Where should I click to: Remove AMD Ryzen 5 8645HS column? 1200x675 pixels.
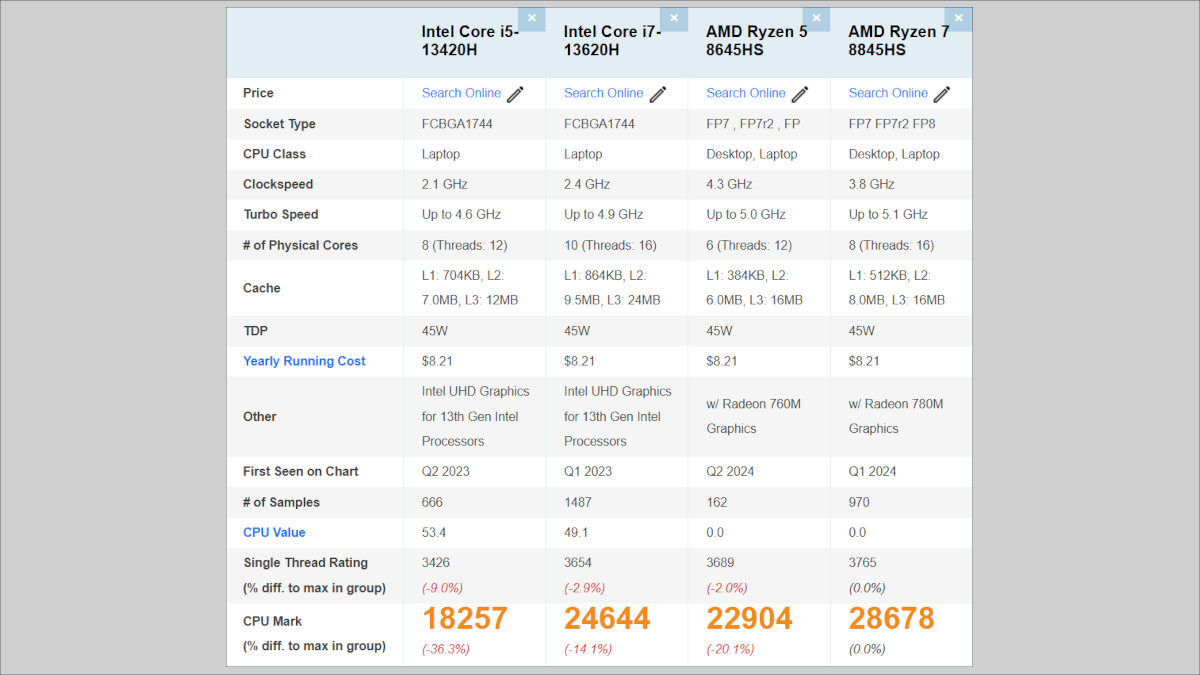817,18
